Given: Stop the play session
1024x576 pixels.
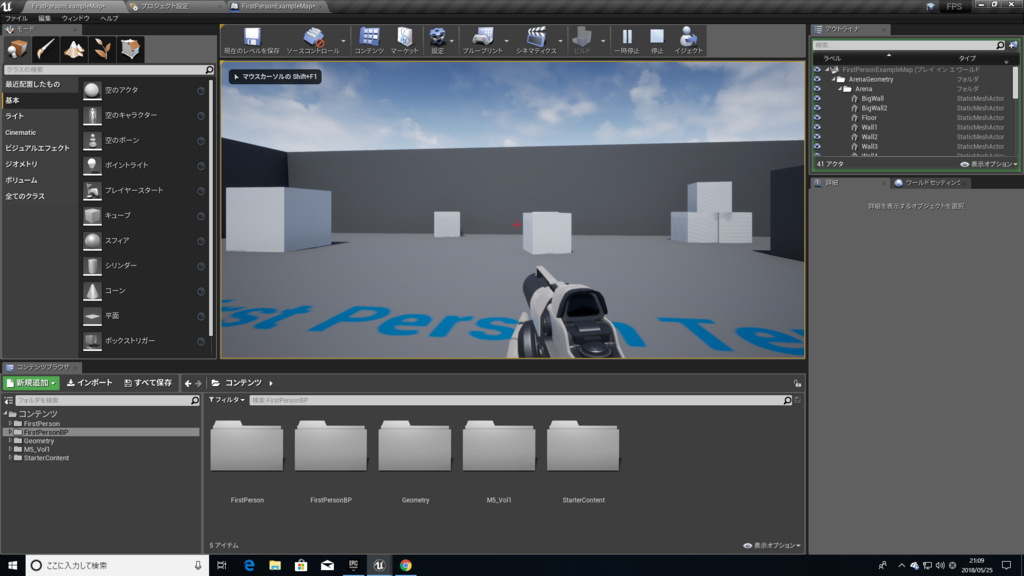Looking at the screenshot, I should coord(657,40).
